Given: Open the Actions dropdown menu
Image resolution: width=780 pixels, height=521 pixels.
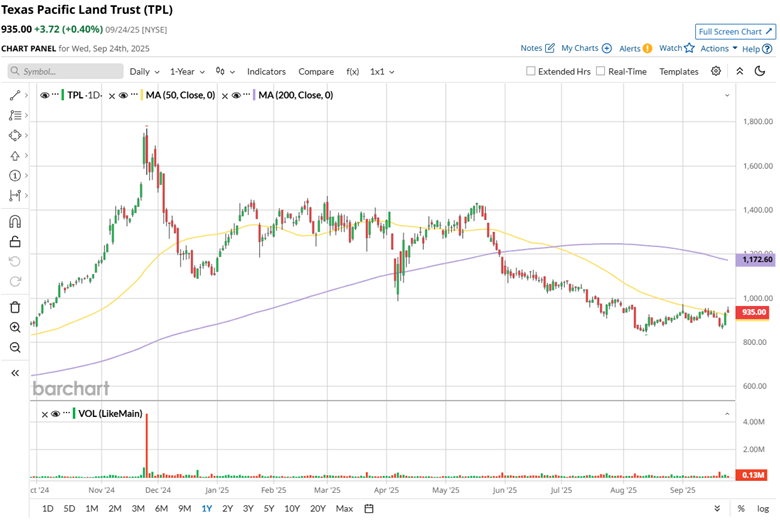Looking at the screenshot, I should [x=719, y=48].
